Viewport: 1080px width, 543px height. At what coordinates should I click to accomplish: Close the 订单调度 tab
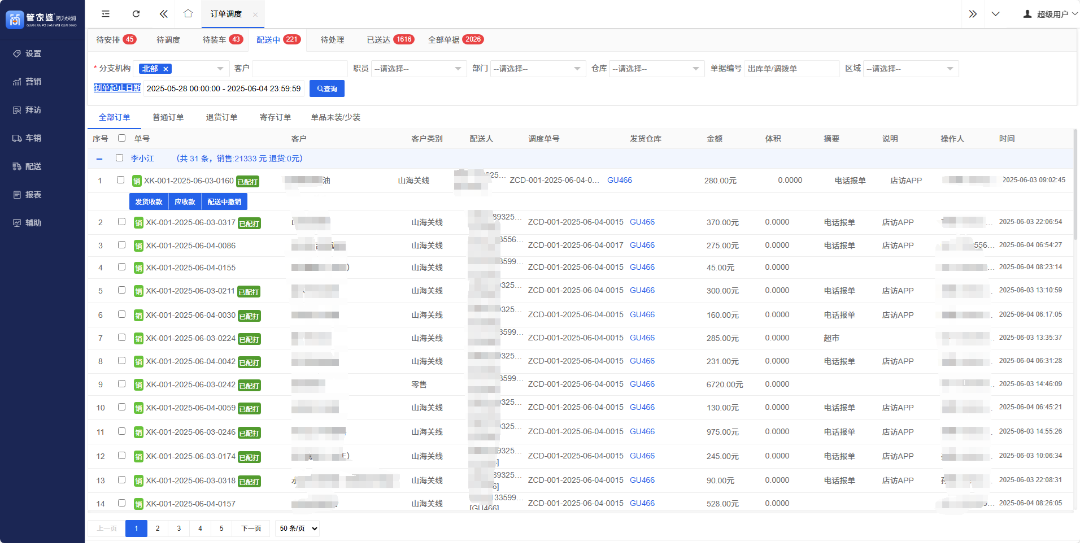pos(255,14)
